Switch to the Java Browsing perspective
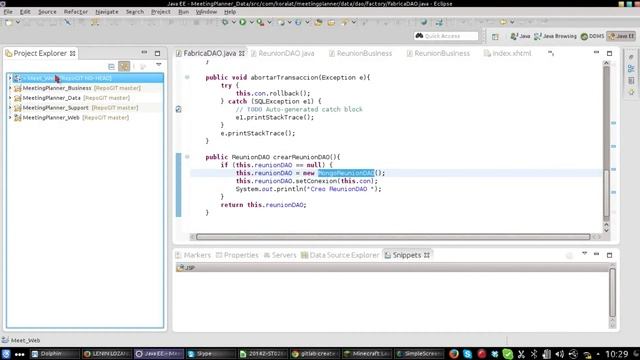 [556, 36]
